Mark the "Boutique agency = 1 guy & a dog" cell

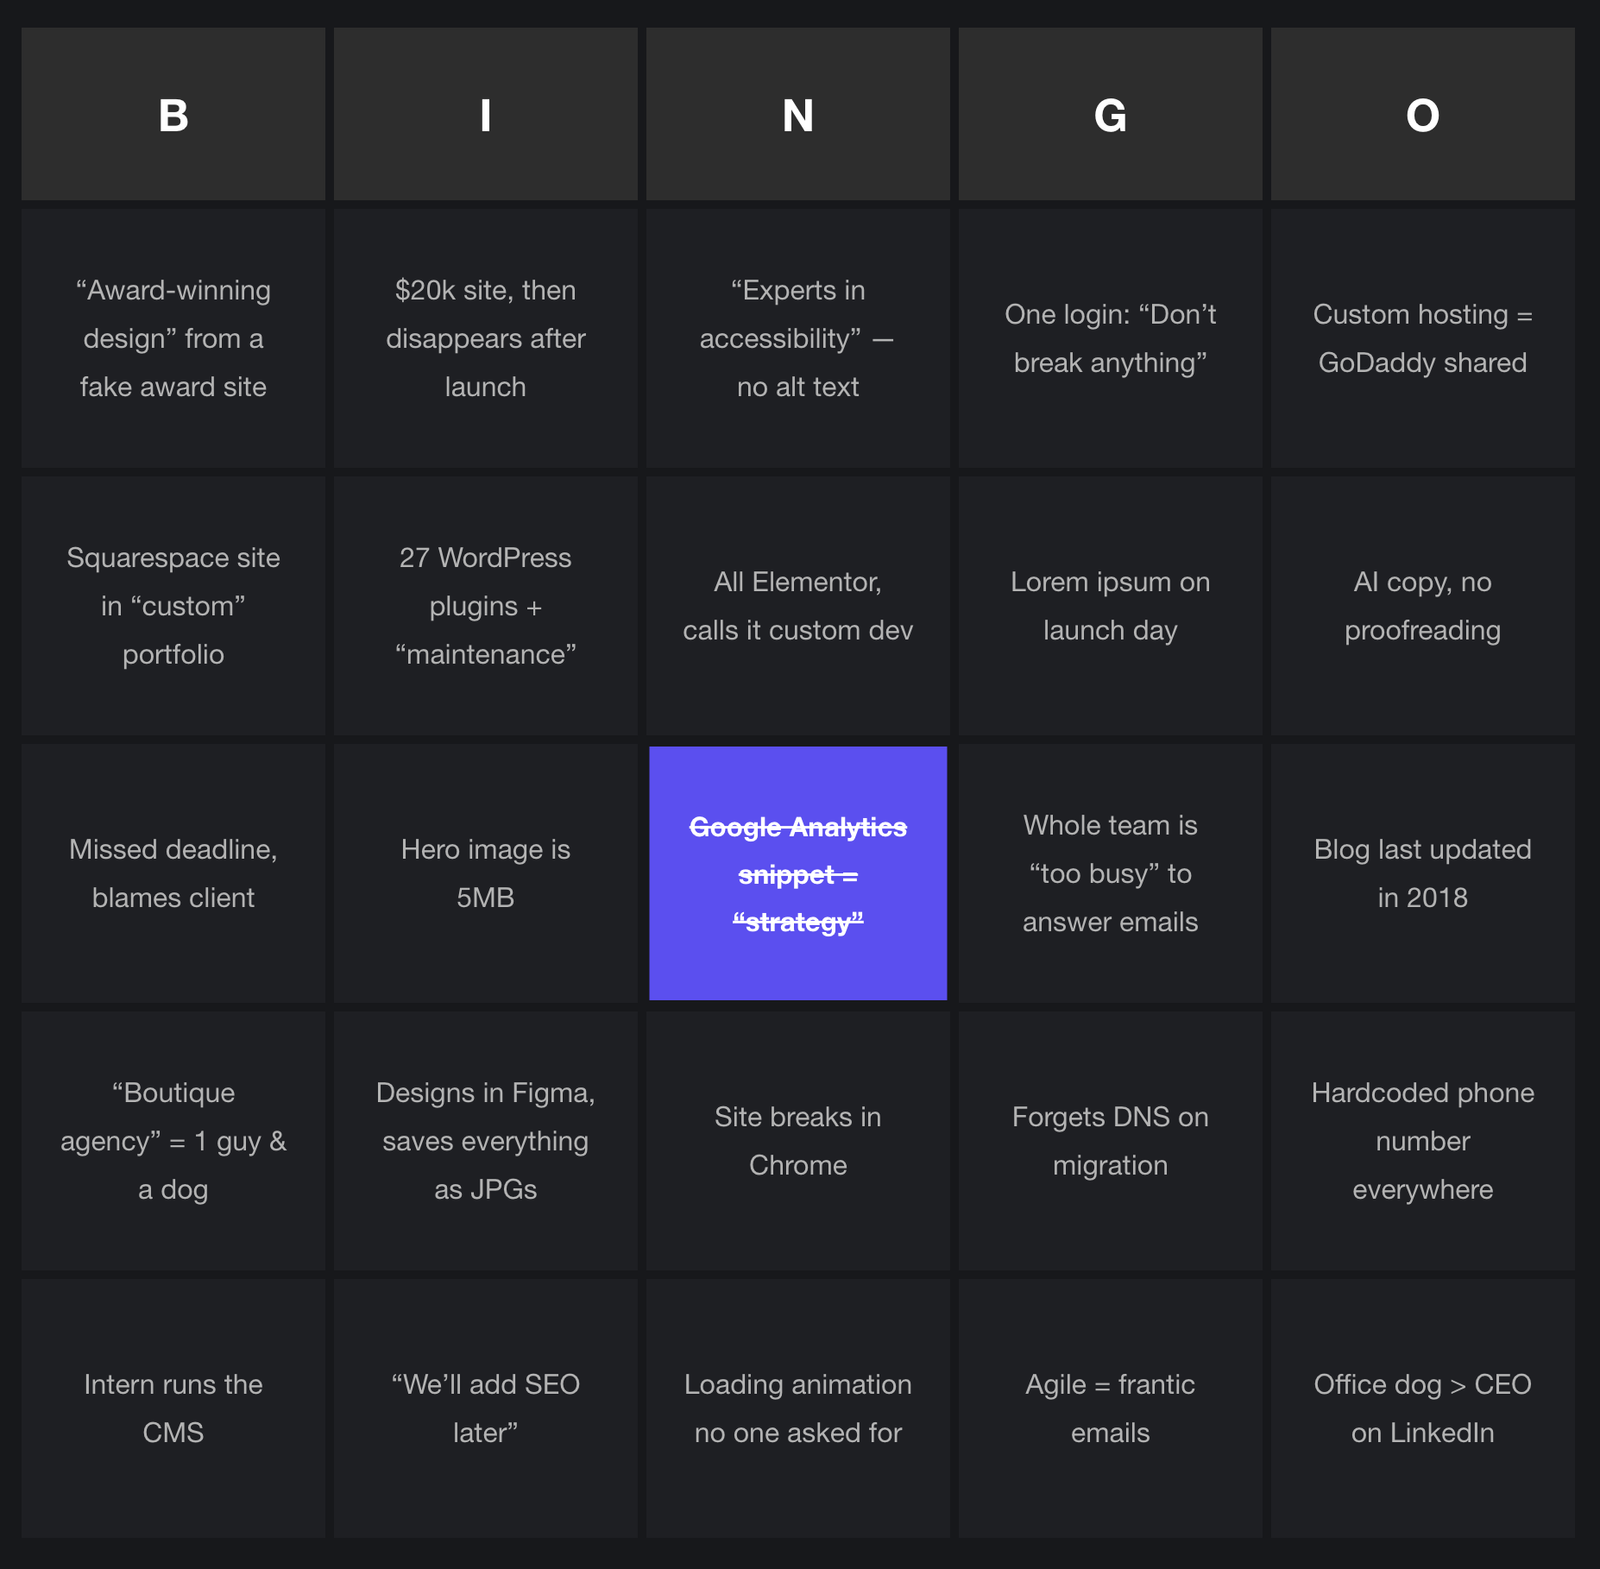coord(173,1141)
